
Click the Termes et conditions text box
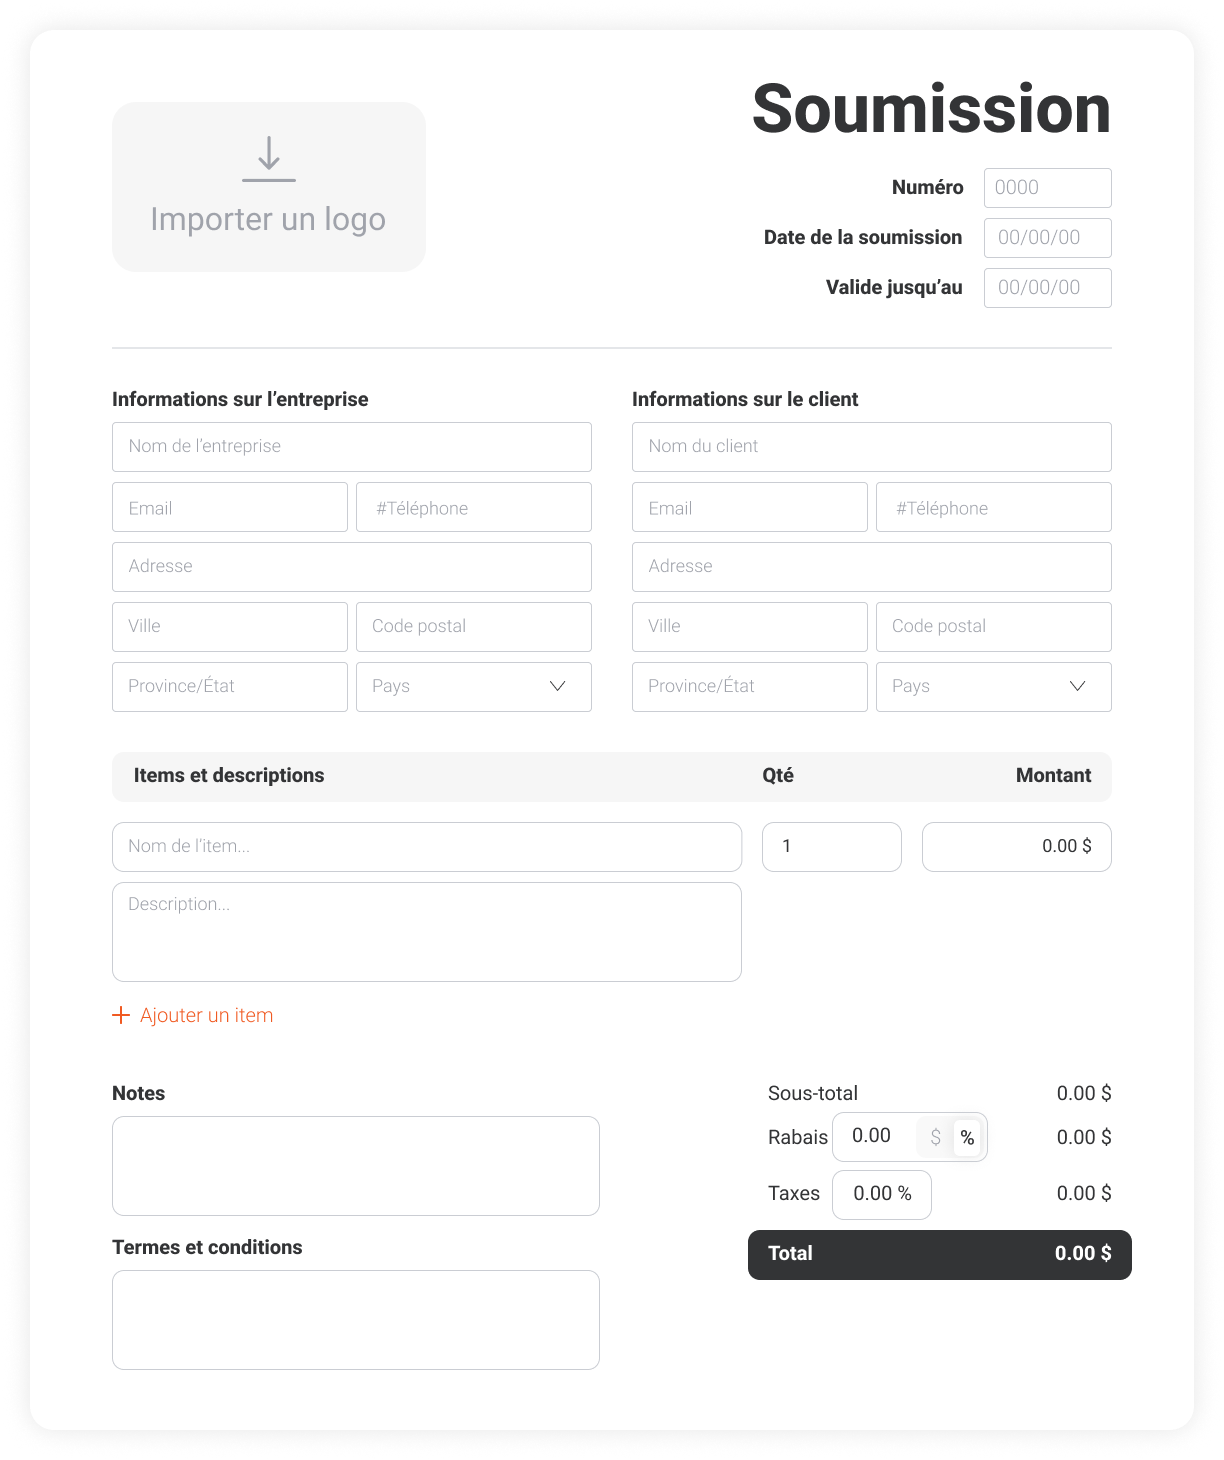355,1319
